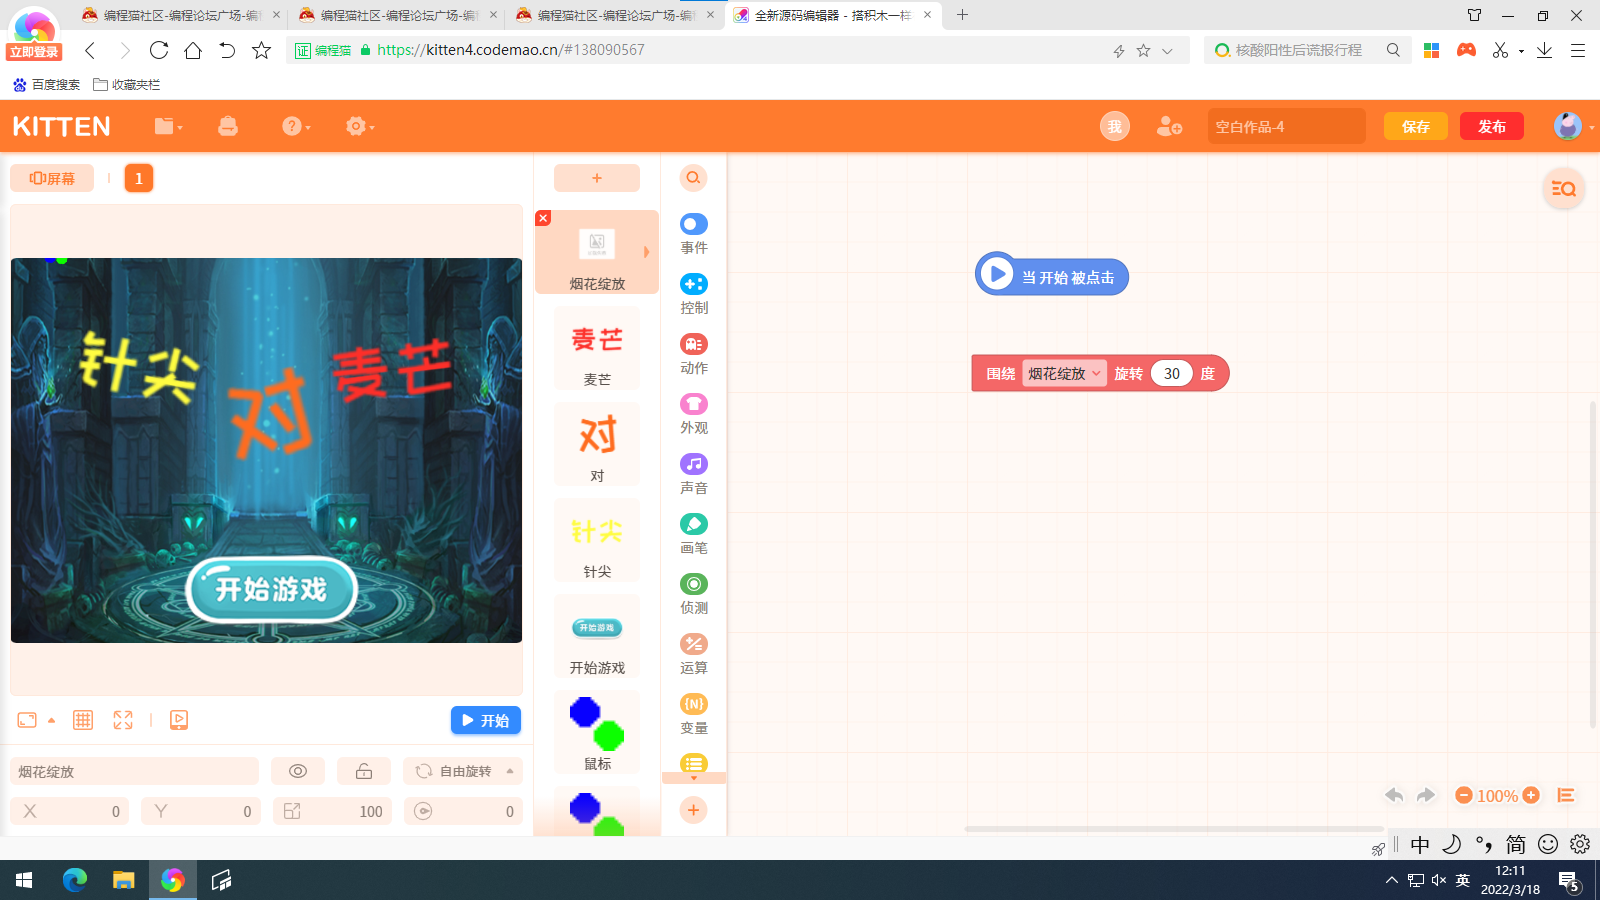The height and width of the screenshot is (900, 1600).
Task: Enter fullscreen stage mode
Action: pyautogui.click(x=123, y=720)
